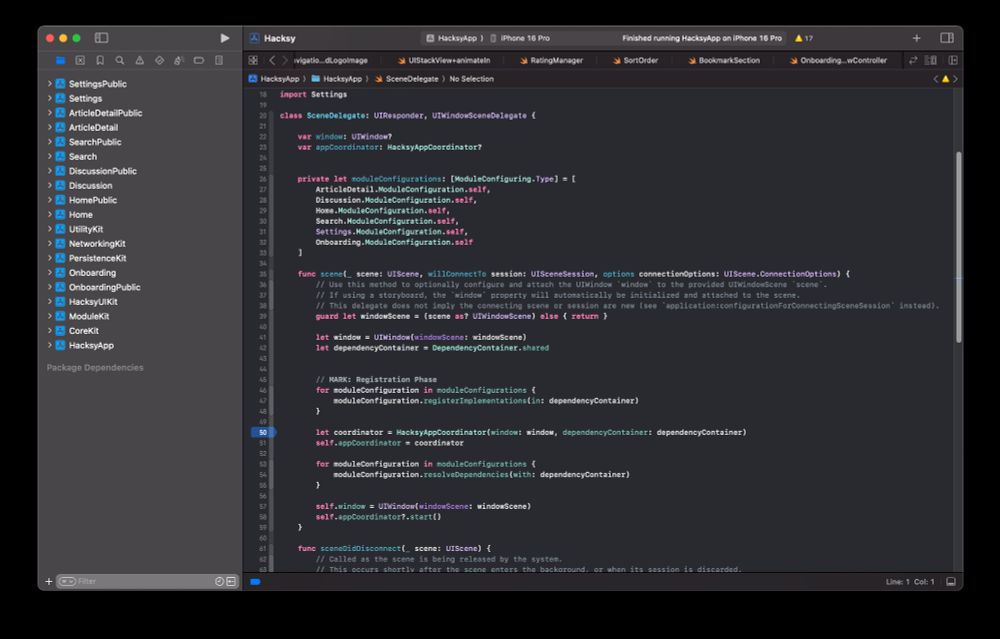
Task: Switch to the RatingManager tab
Action: [x=555, y=60]
